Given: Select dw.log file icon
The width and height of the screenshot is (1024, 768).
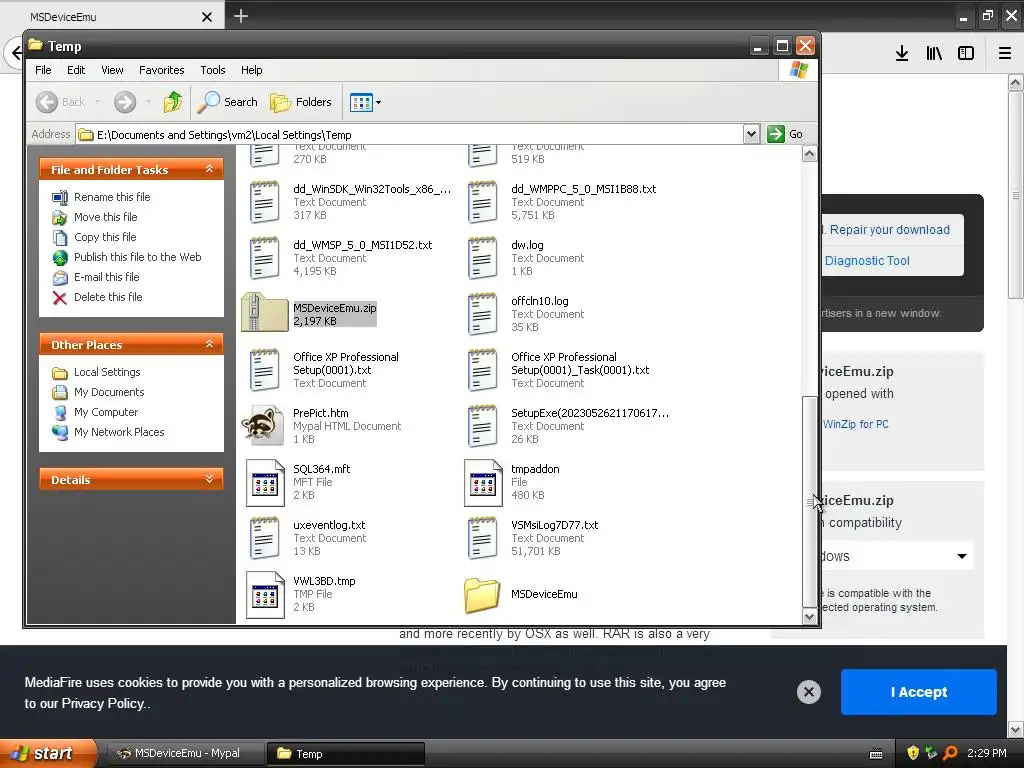Looking at the screenshot, I should click(x=482, y=257).
